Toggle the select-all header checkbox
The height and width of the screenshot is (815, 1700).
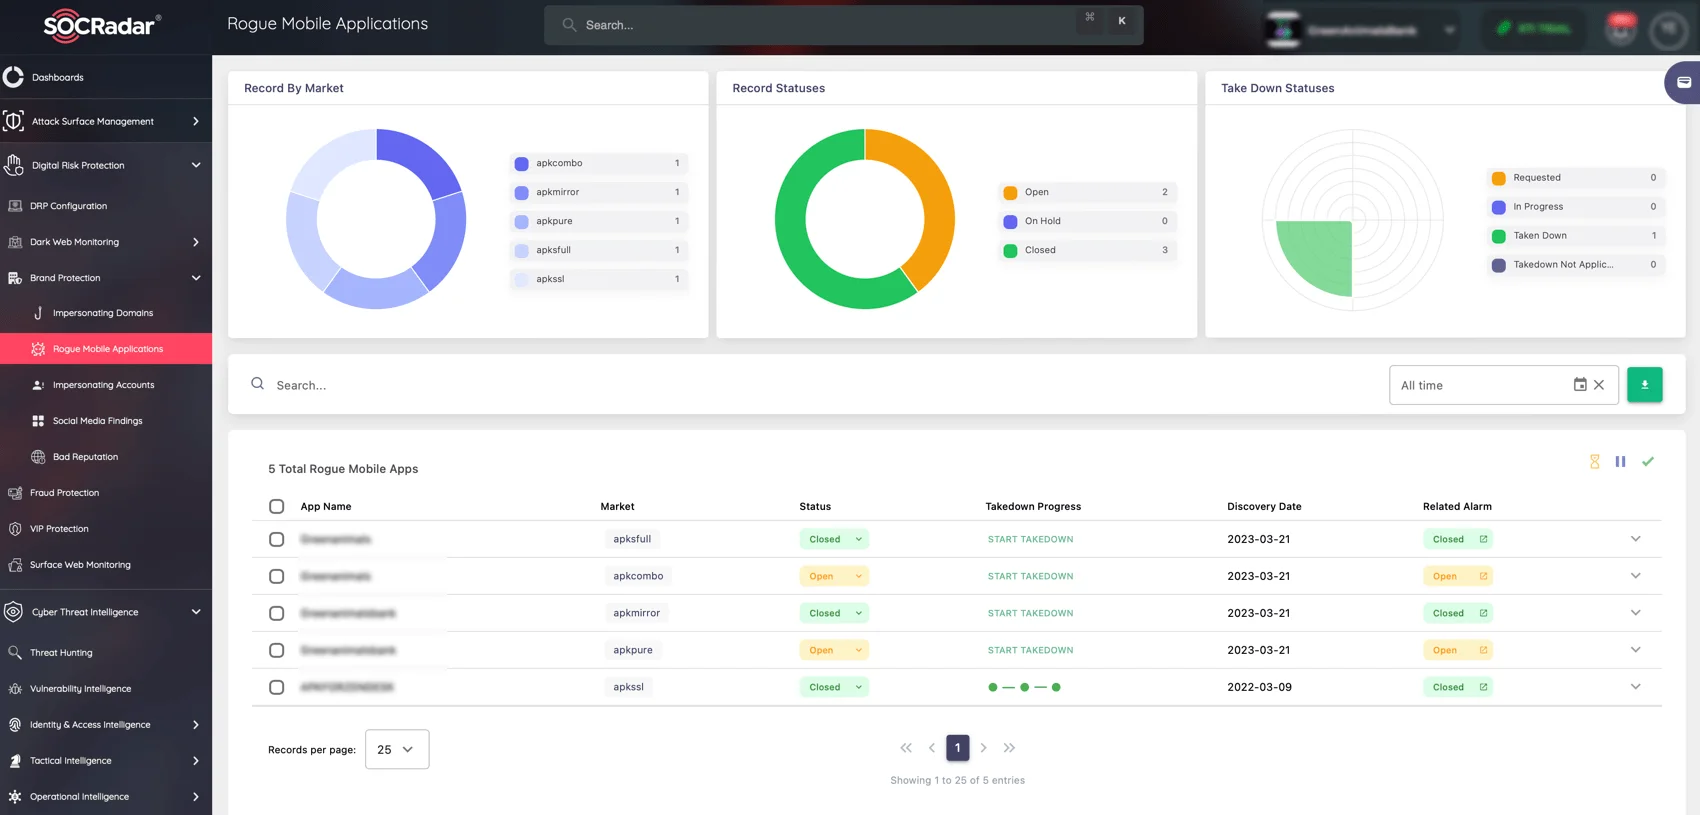[x=277, y=506]
